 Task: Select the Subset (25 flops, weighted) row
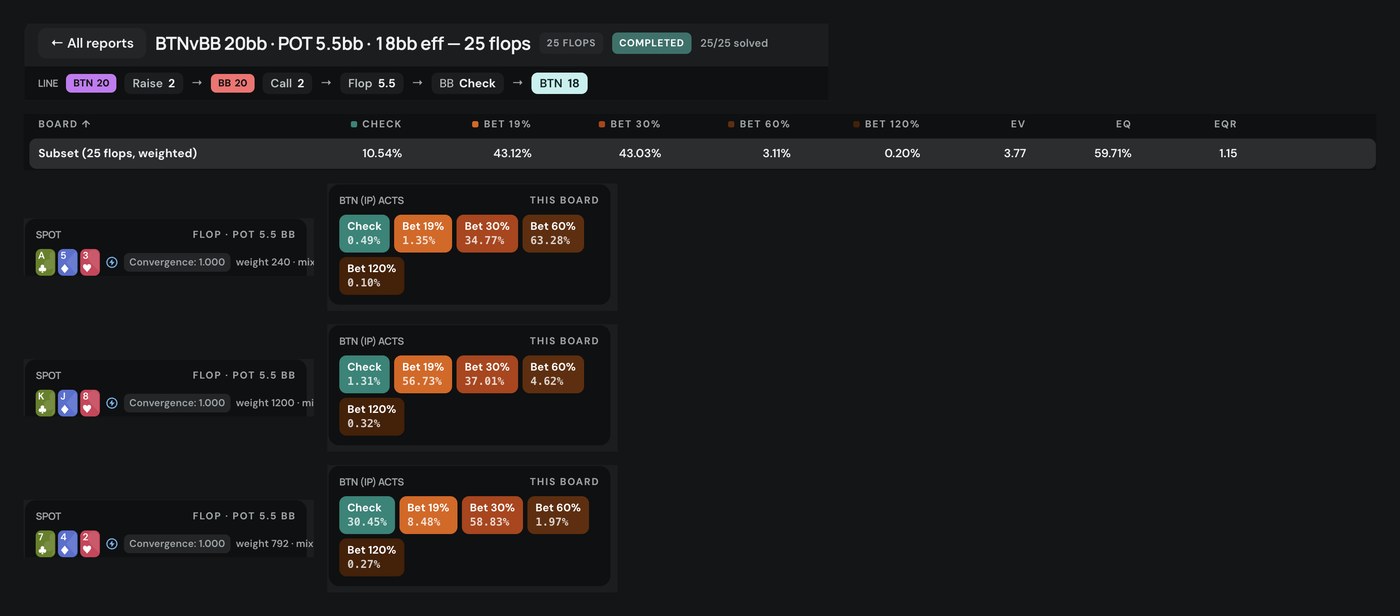(x=702, y=153)
